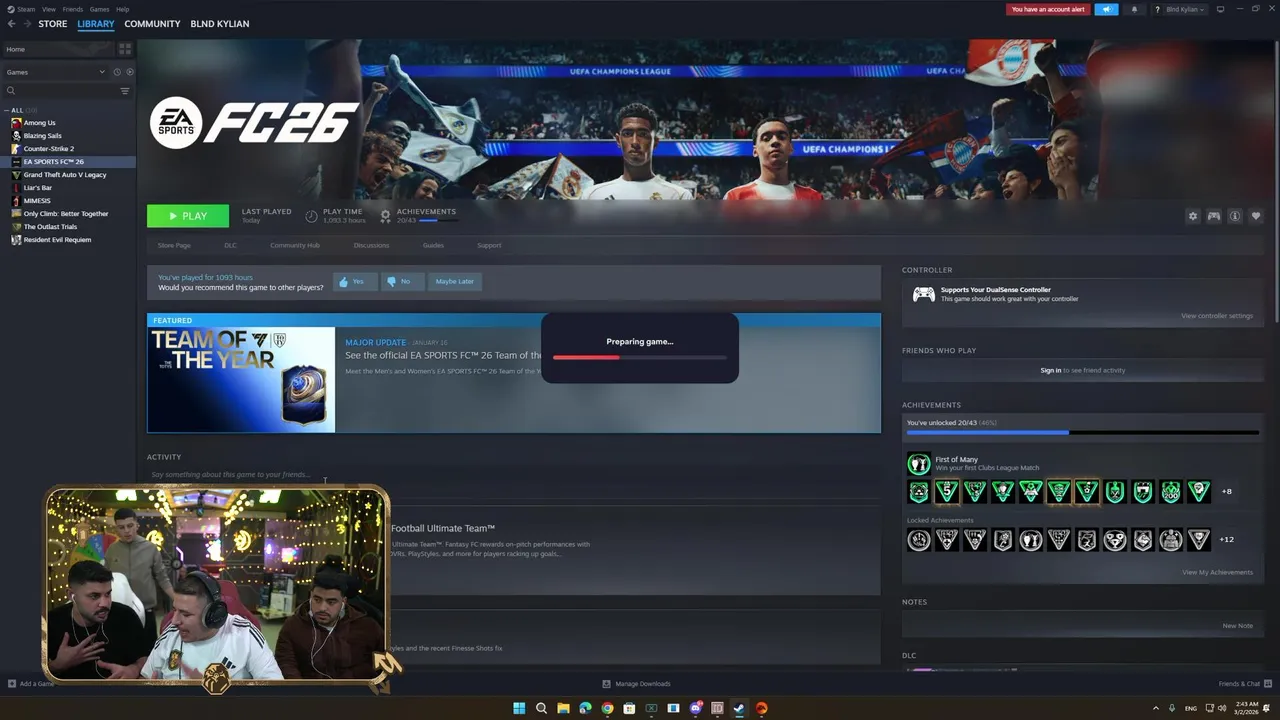This screenshot has width=1280, height=720.
Task: Open the Steam help question mark icon
Action: 1157,9
